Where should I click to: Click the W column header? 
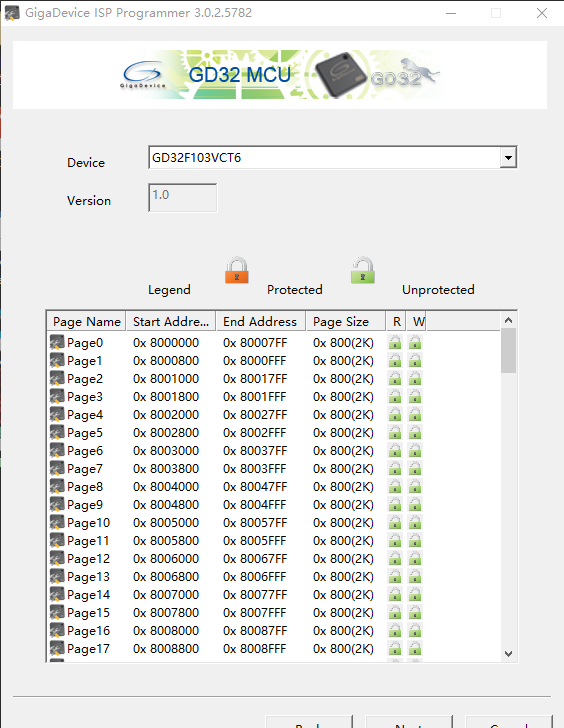(x=417, y=321)
